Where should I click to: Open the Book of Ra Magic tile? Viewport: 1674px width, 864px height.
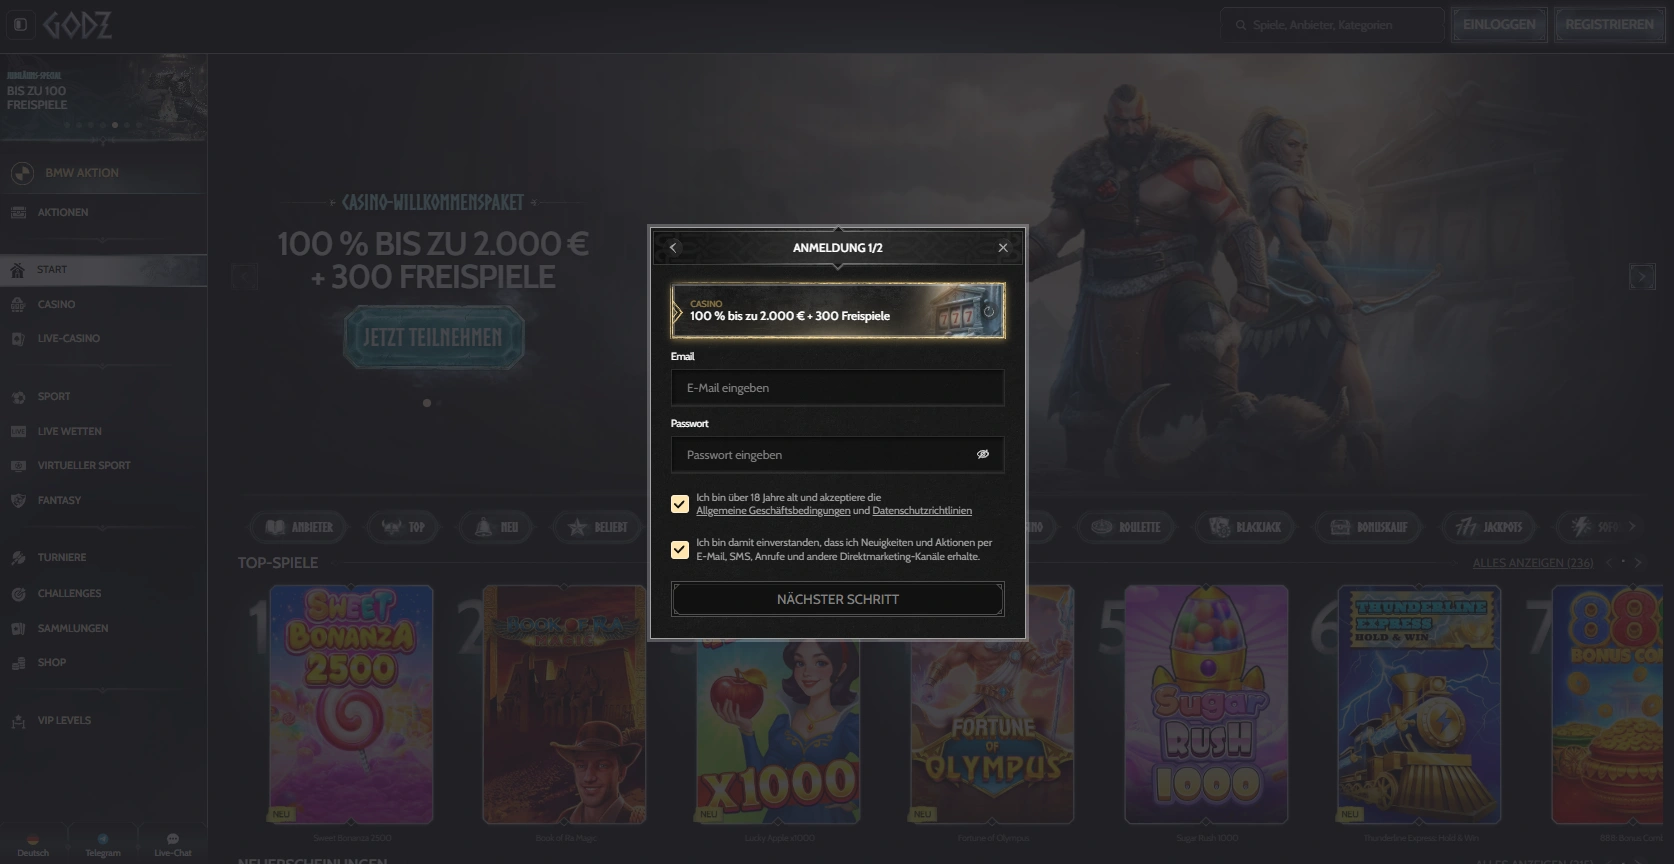tap(565, 705)
